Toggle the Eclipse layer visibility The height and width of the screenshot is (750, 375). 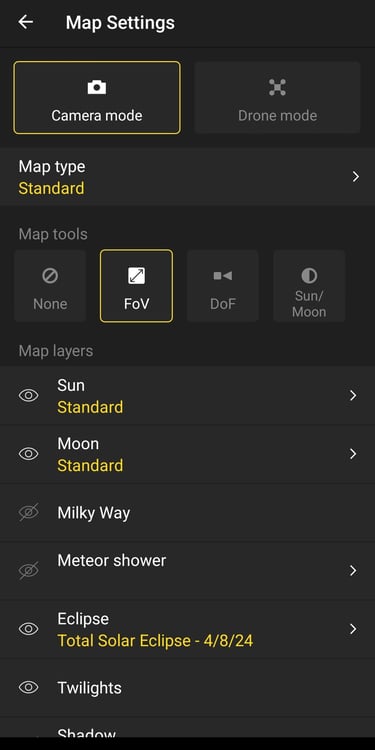click(29, 629)
